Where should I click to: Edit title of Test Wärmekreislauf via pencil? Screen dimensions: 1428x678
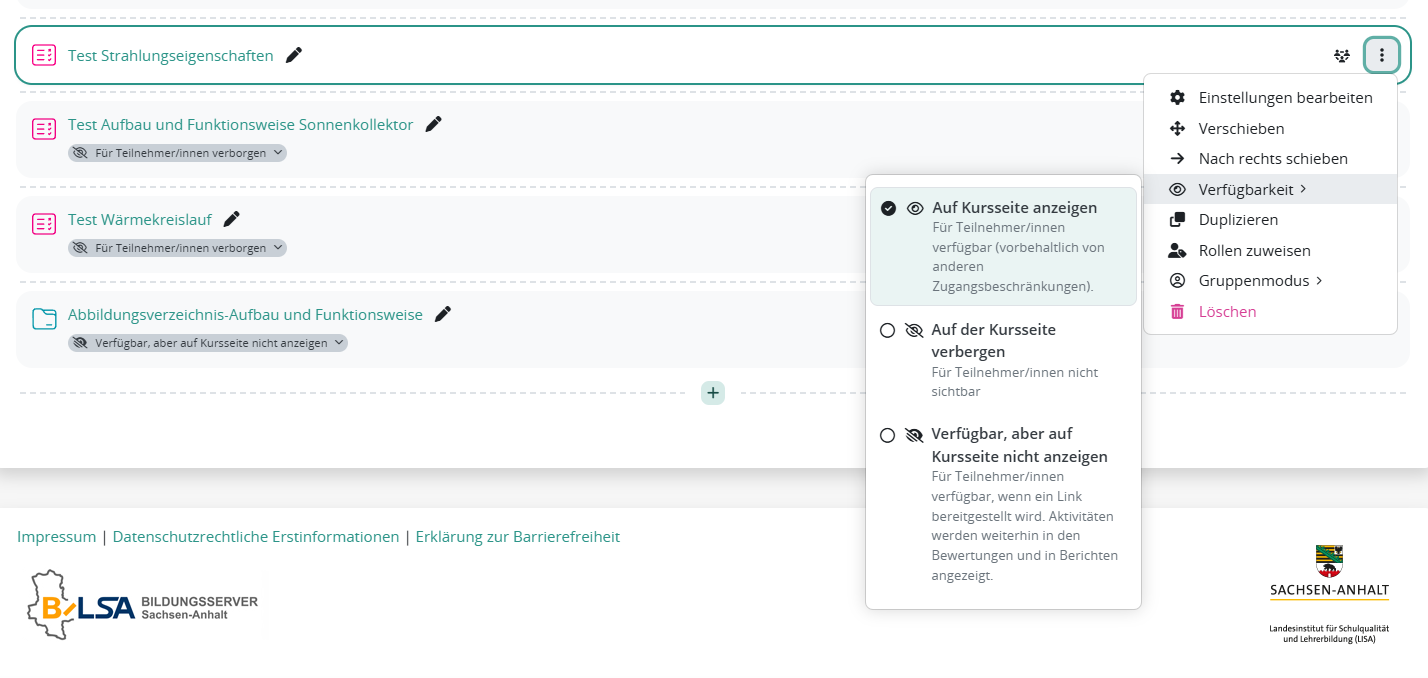[x=232, y=219]
